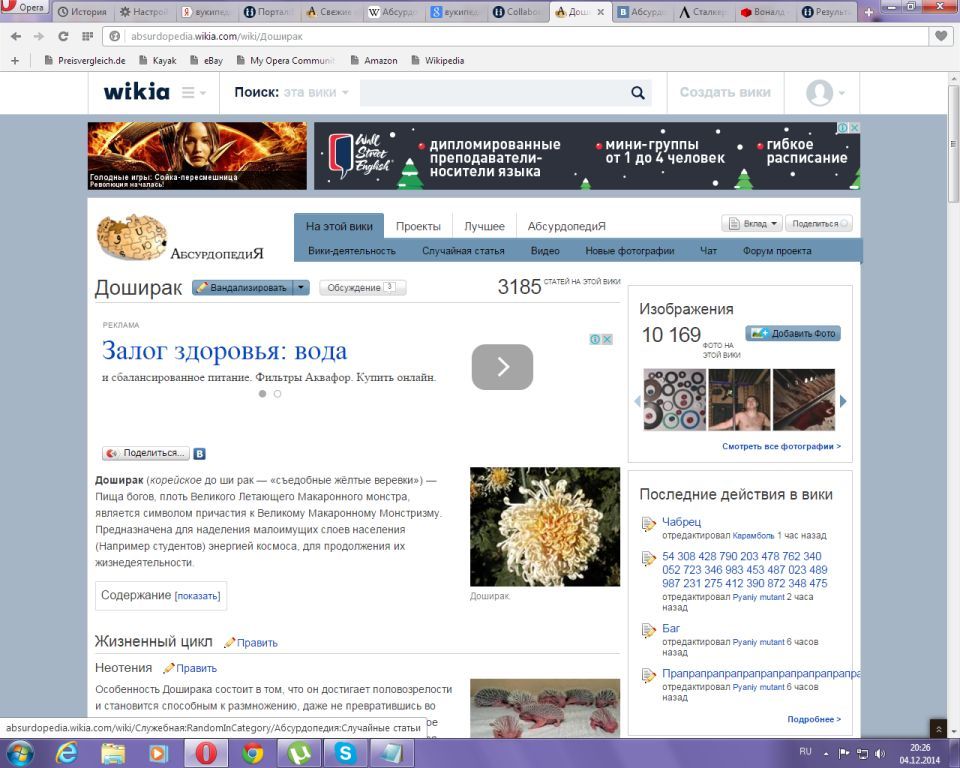
Task: Open the Вклад dropdown
Action: [x=751, y=224]
